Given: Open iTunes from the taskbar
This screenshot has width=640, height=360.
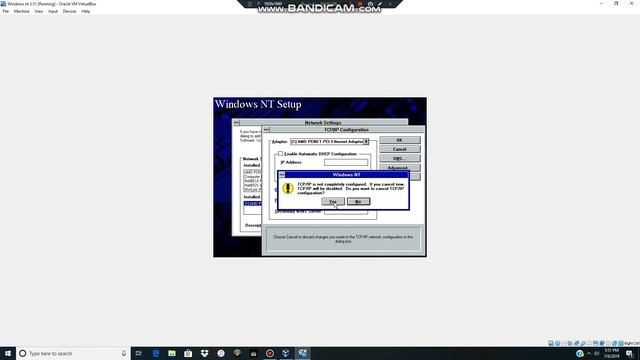Looking at the screenshot, I should coord(221,353).
